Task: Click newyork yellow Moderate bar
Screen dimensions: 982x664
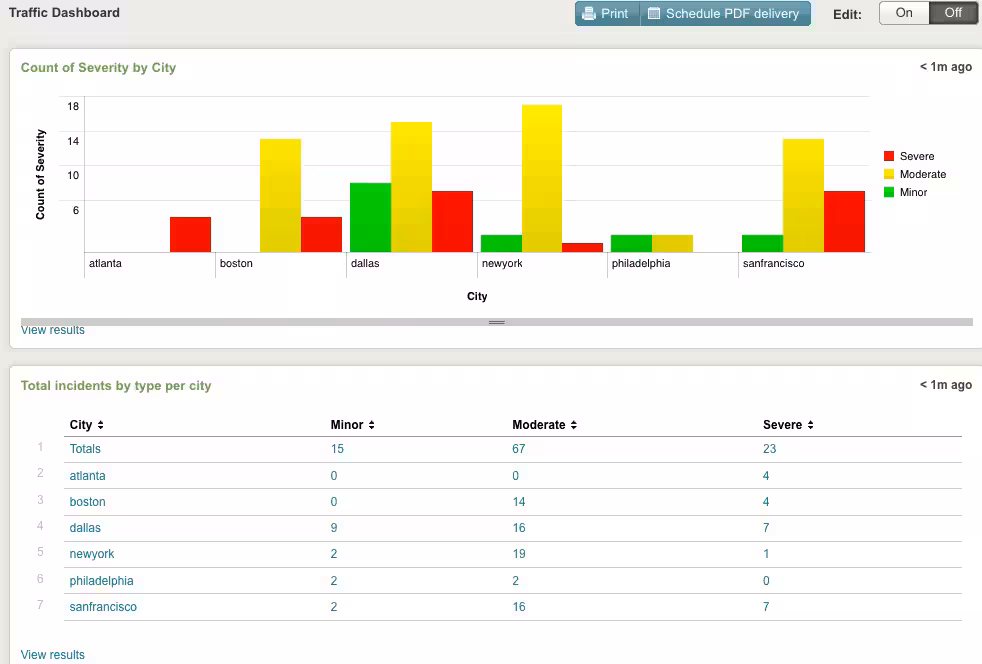Action: [x=541, y=180]
